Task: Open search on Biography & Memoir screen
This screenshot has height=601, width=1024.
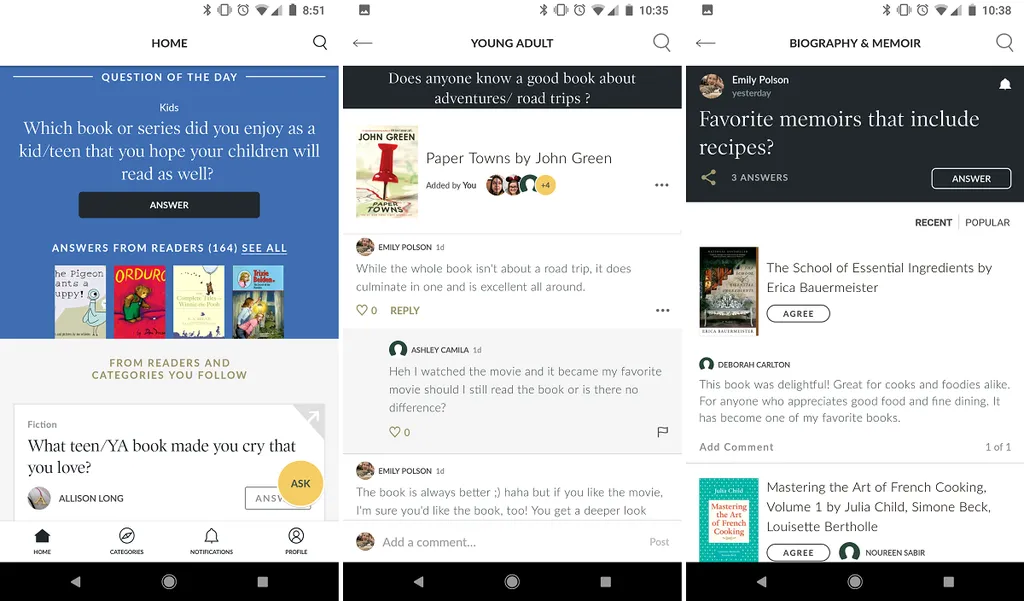Action: click(x=1004, y=43)
